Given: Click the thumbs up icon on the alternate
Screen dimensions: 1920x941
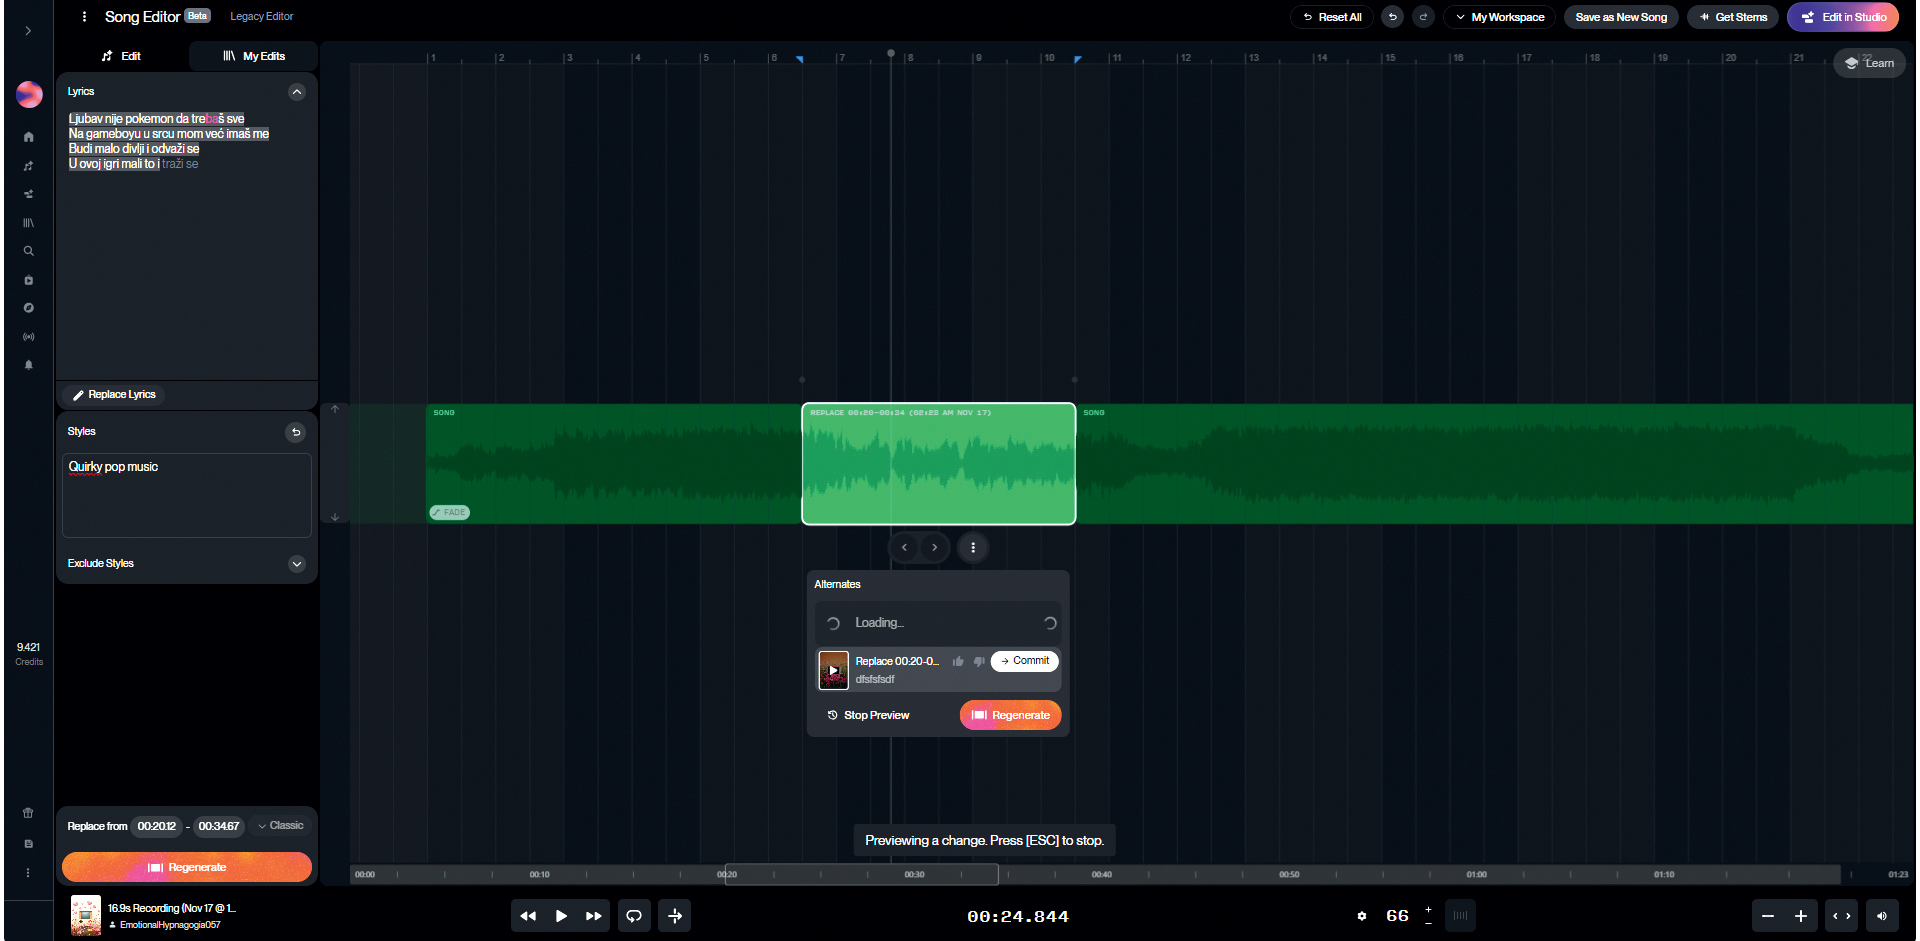Looking at the screenshot, I should [958, 661].
